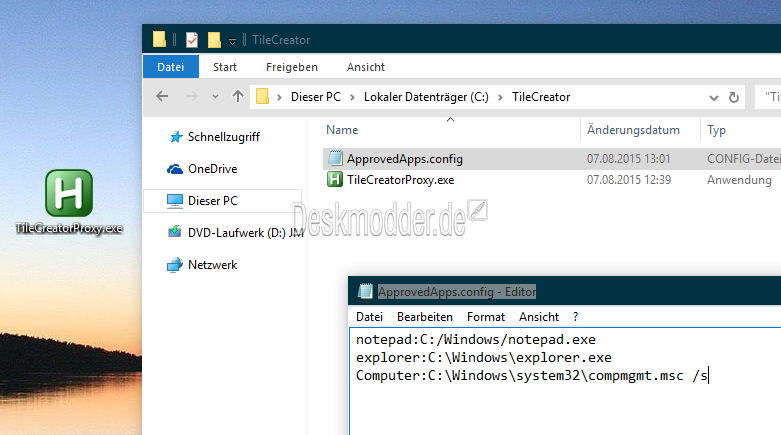Select the TileCreatorProxy.exe file in list
This screenshot has height=435, width=781.
[x=400, y=179]
